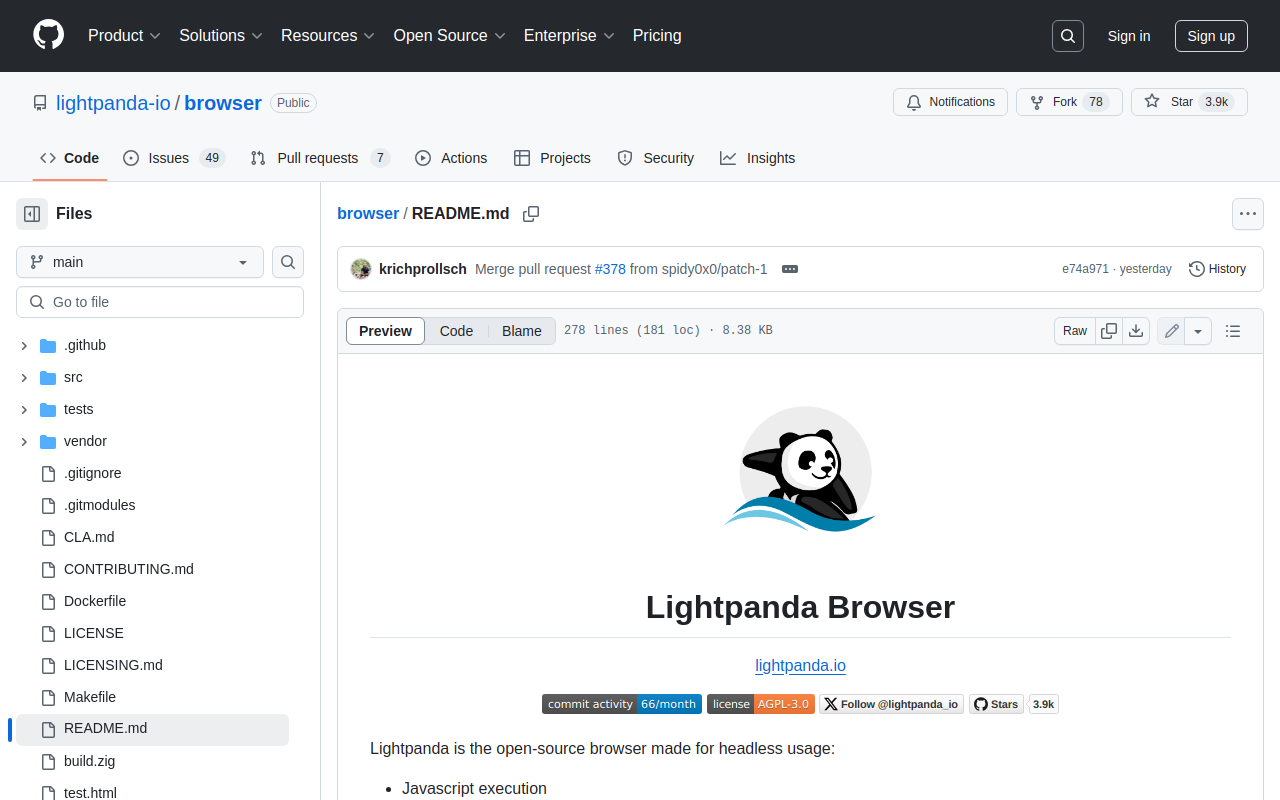Edit this file with pencil icon

point(1172,331)
